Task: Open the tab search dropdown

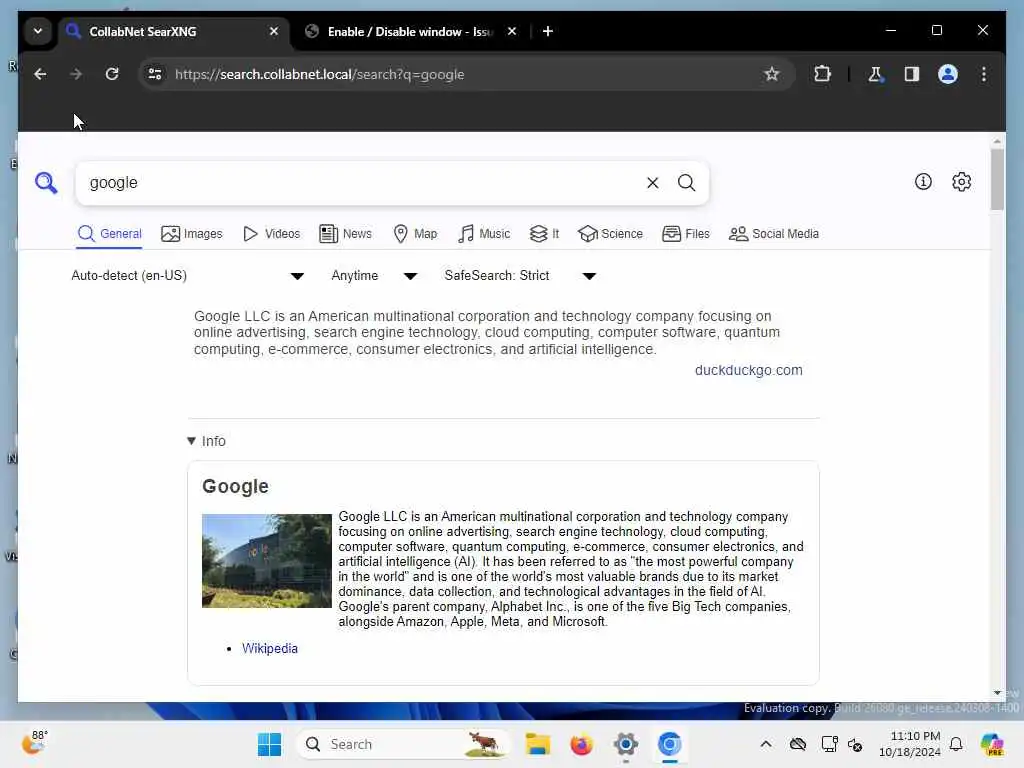Action: (38, 31)
